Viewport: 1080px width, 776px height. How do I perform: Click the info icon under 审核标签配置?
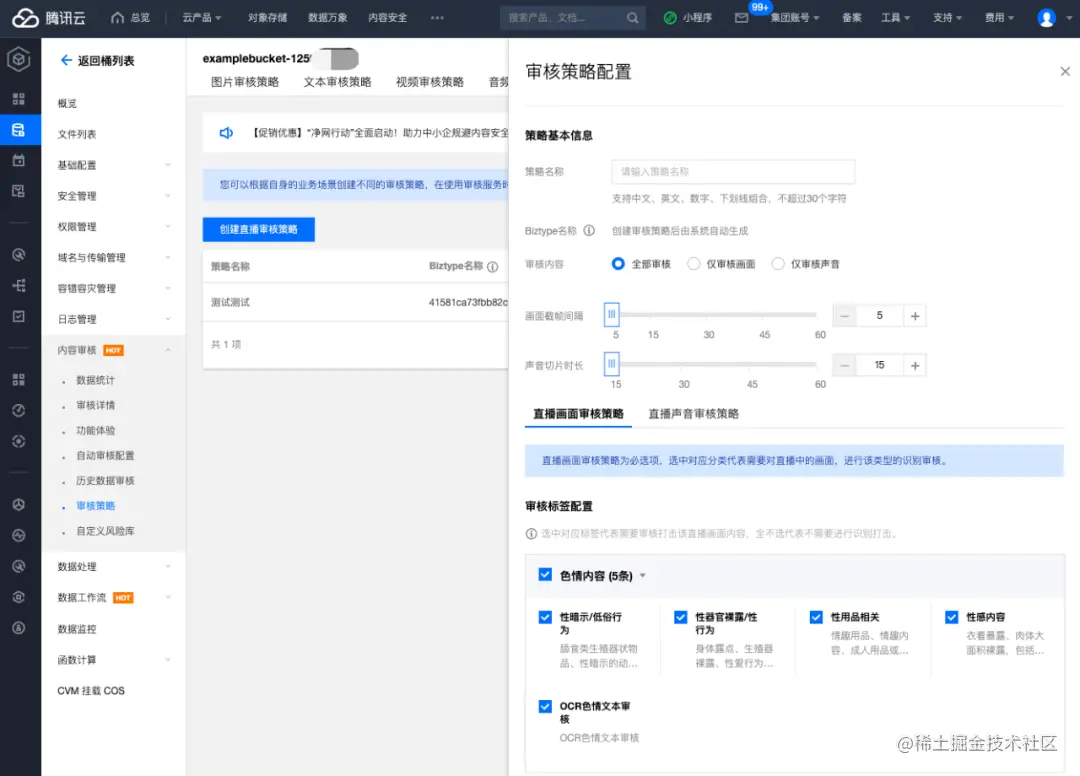coord(531,534)
